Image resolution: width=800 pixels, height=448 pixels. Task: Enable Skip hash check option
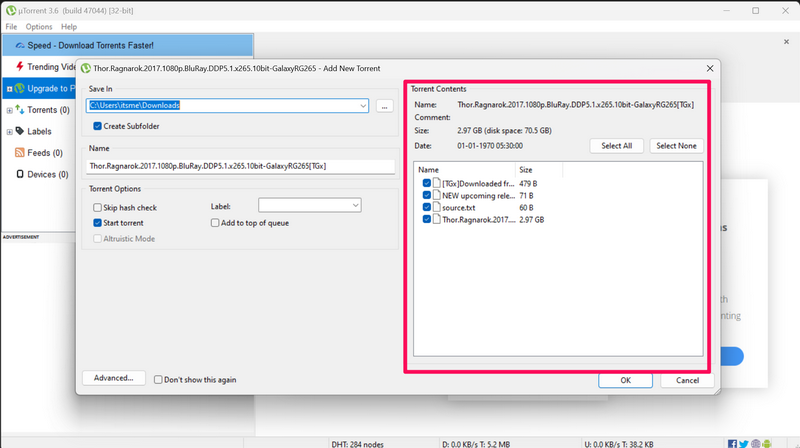[97, 207]
